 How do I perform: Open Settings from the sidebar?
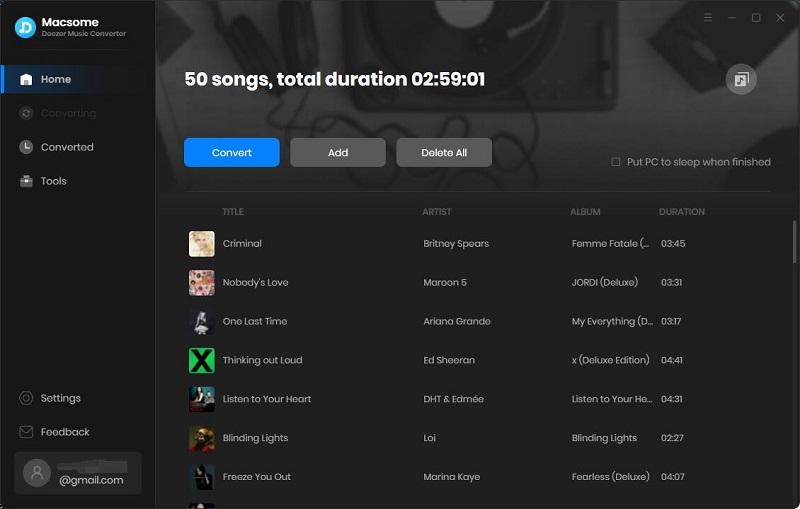click(x=78, y=398)
